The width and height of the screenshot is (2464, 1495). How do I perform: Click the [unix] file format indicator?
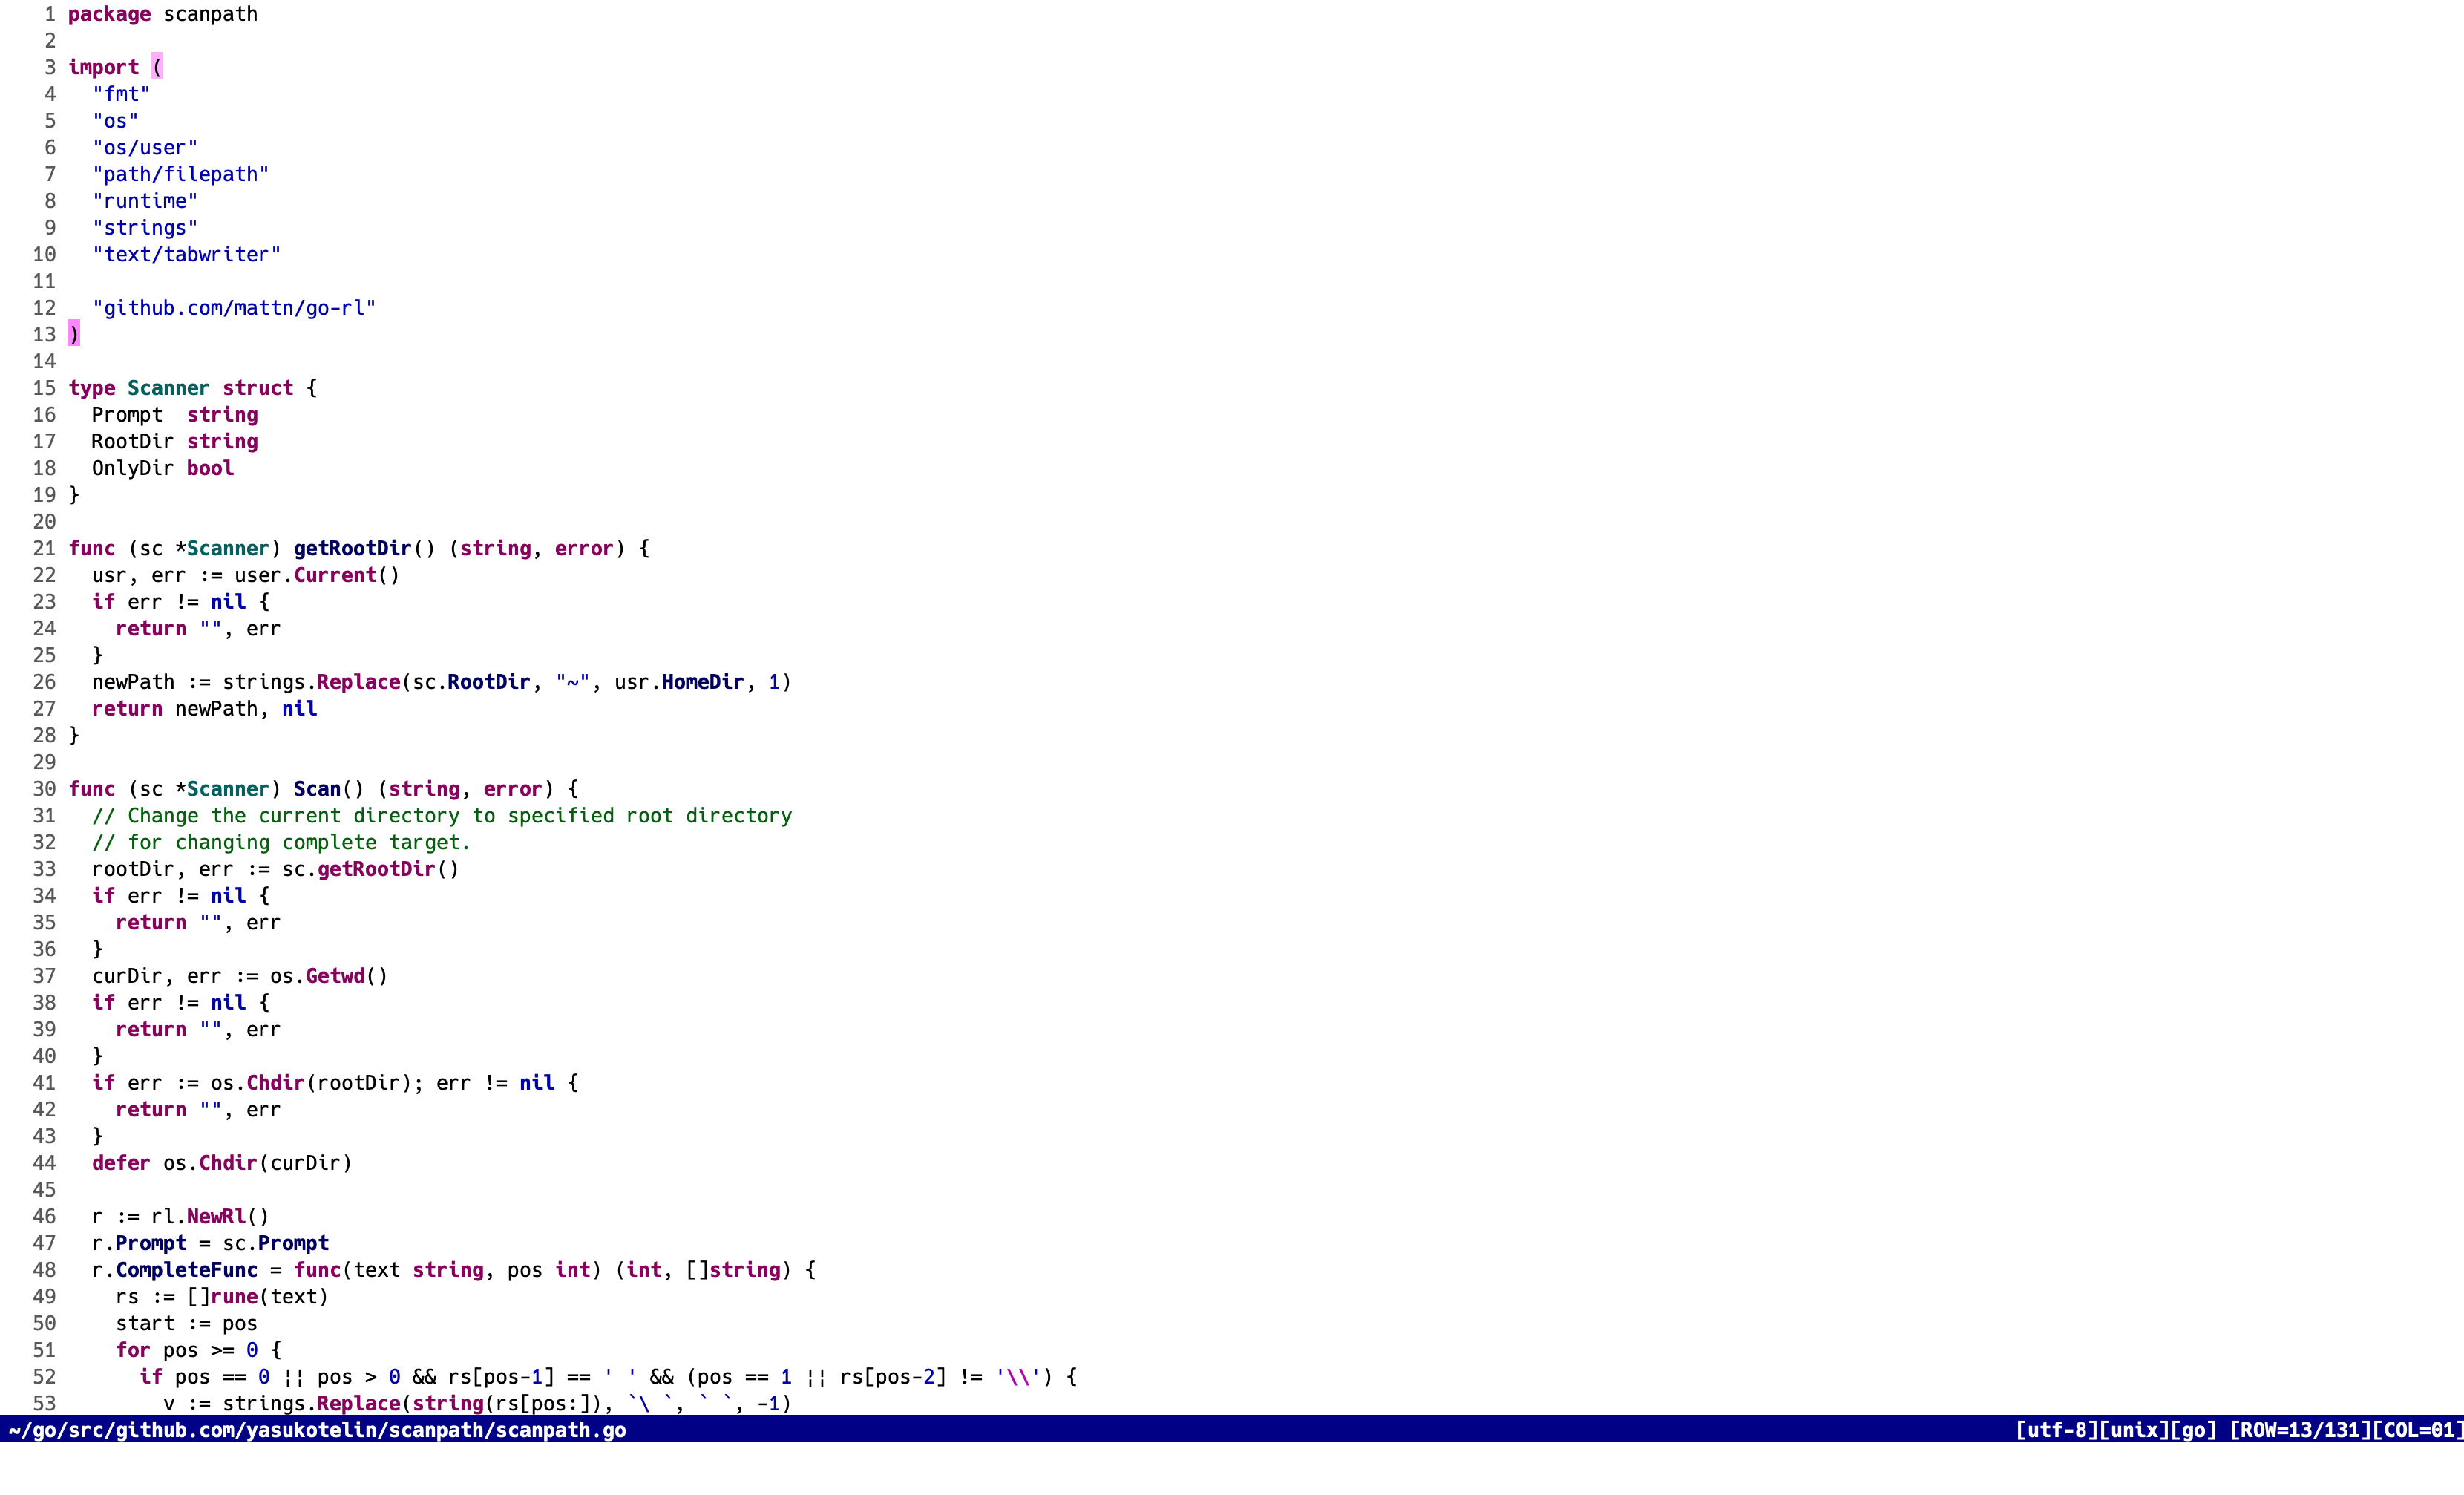(2133, 1430)
